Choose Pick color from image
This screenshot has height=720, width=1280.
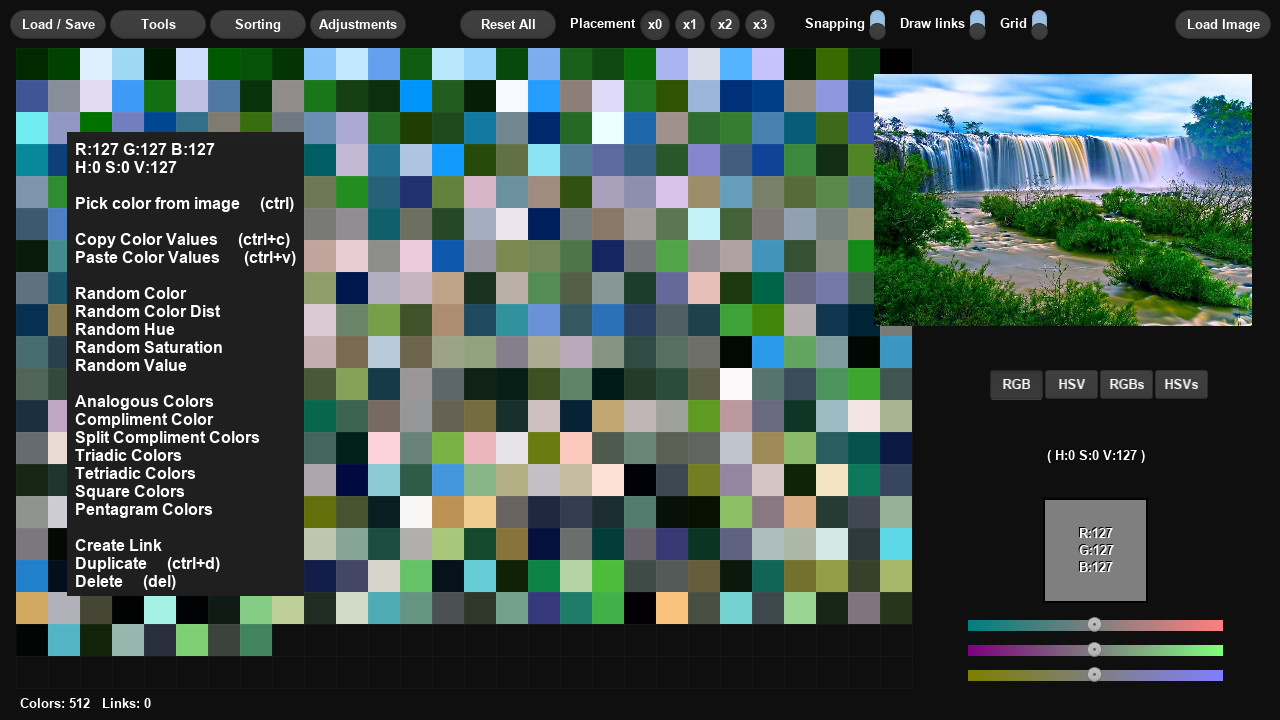click(x=157, y=203)
